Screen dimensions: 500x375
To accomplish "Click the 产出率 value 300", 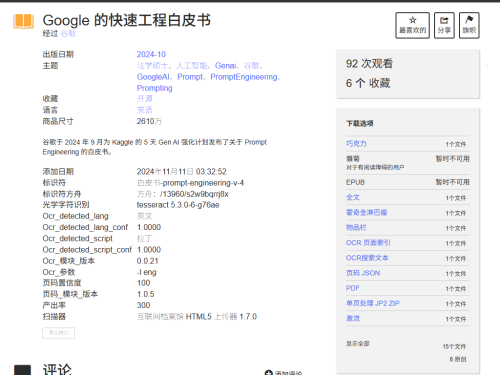I will click(143, 305).
